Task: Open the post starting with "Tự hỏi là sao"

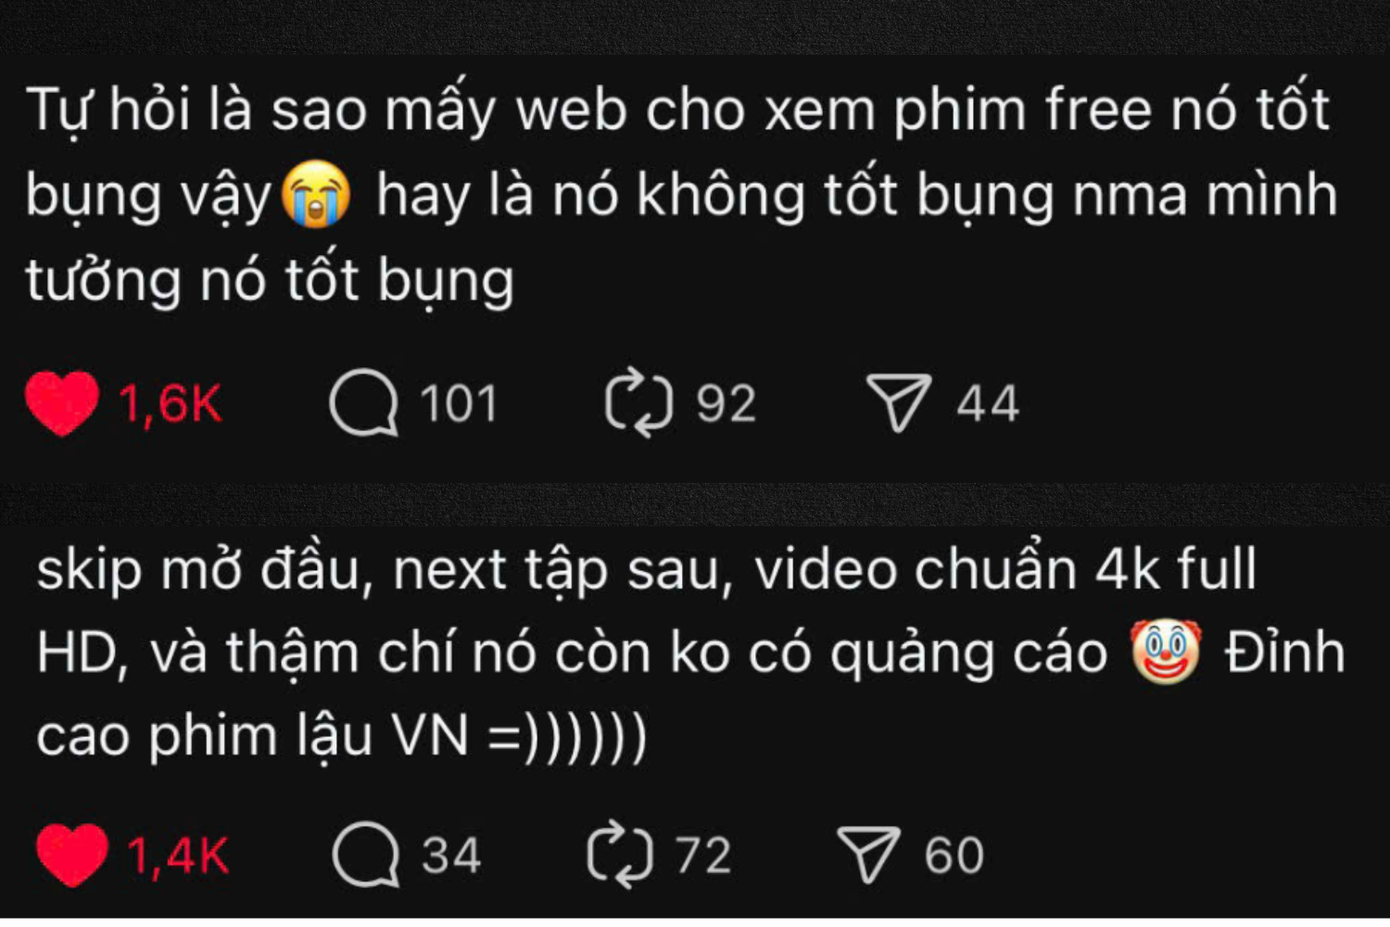Action: pos(681,195)
